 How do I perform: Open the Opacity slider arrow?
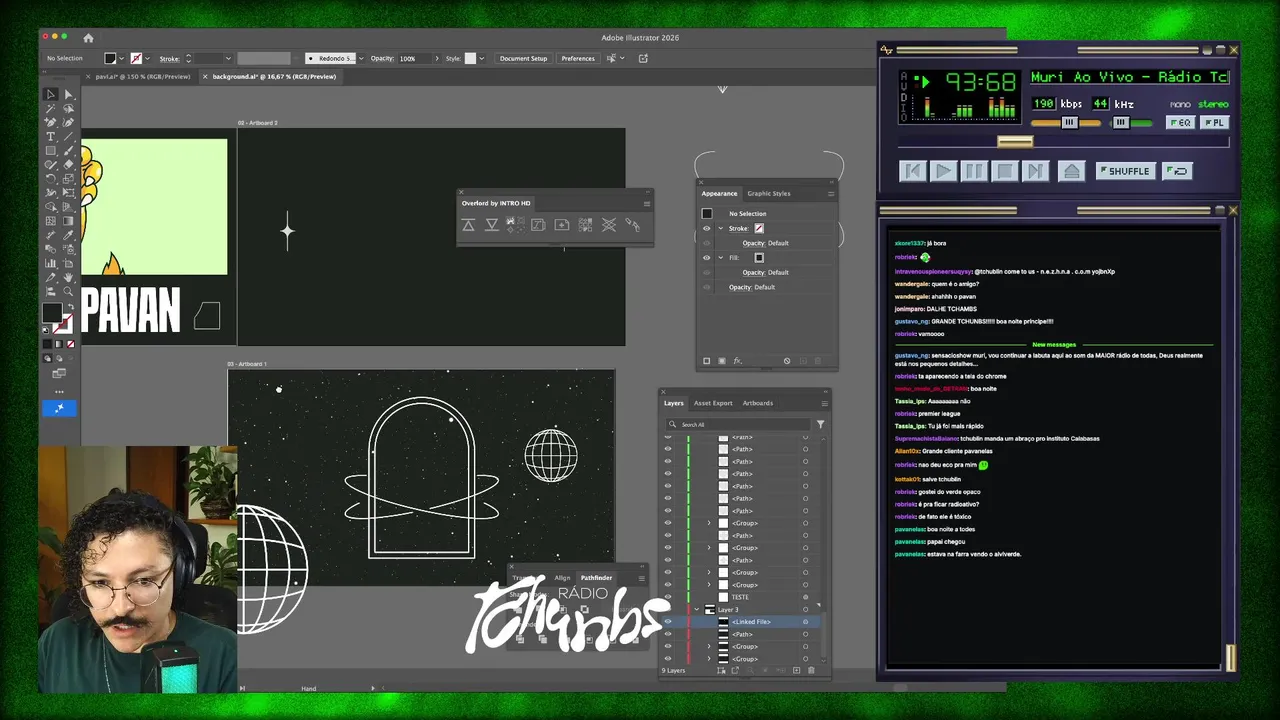(437, 58)
